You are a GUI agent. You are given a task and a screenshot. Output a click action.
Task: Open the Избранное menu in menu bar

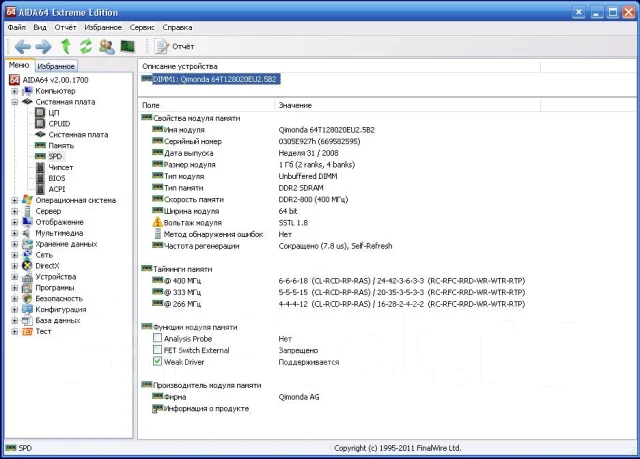tap(103, 27)
